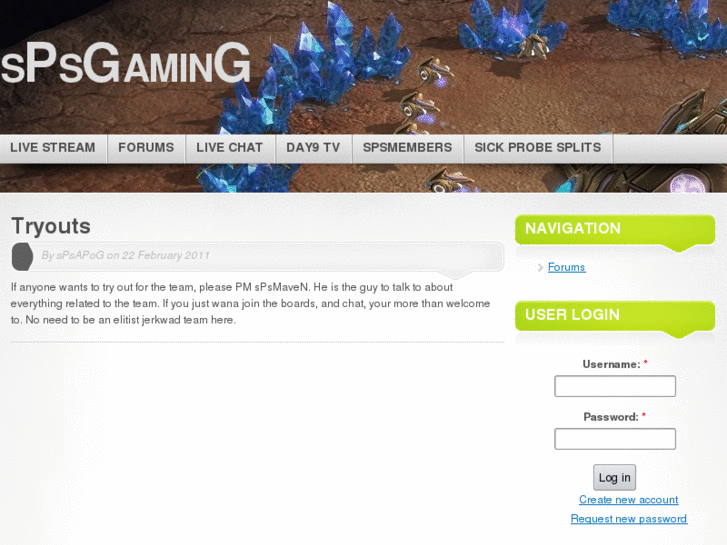Click the gray author avatar icon

[22, 256]
